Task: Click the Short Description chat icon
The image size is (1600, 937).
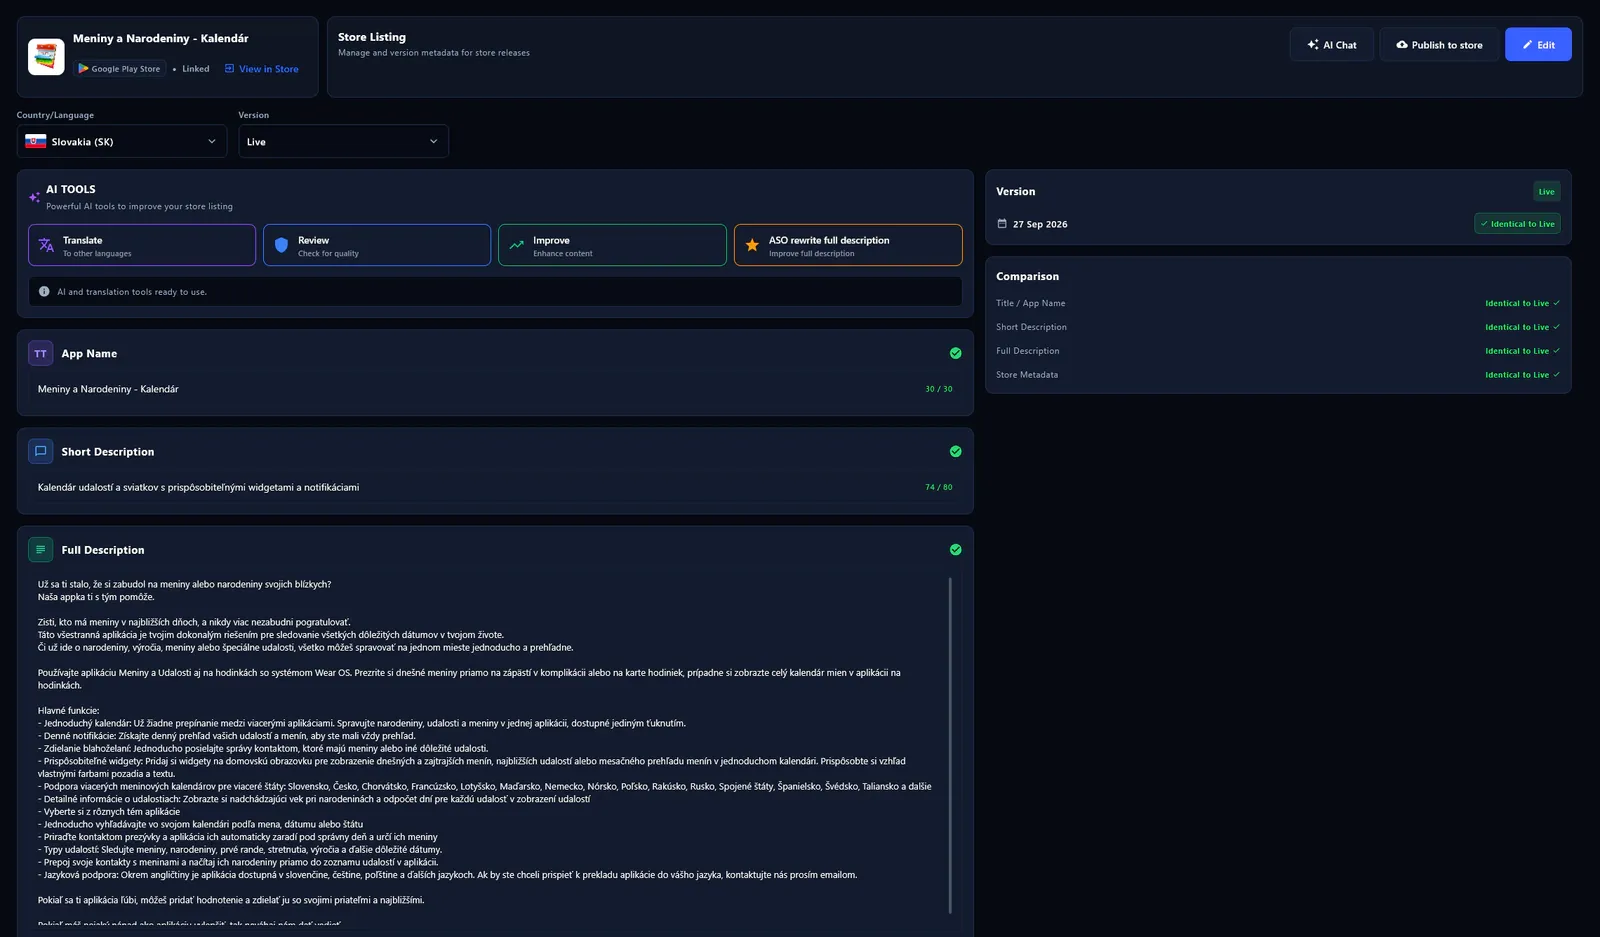Action: [x=40, y=451]
